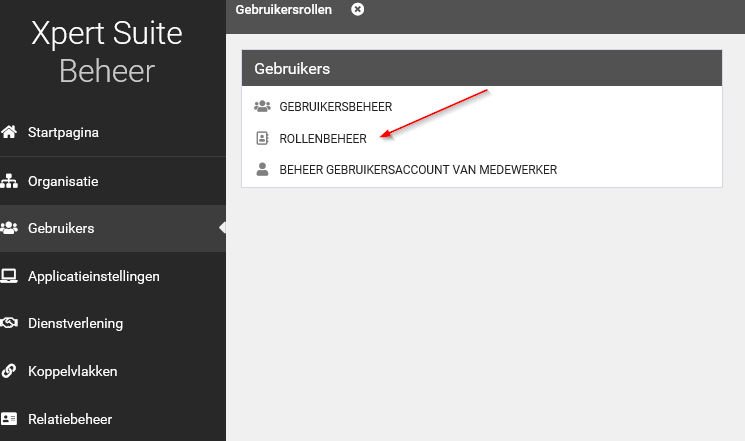Open the ROLLENBEHEER link
Image resolution: width=745 pixels, height=441 pixels.
(x=322, y=138)
